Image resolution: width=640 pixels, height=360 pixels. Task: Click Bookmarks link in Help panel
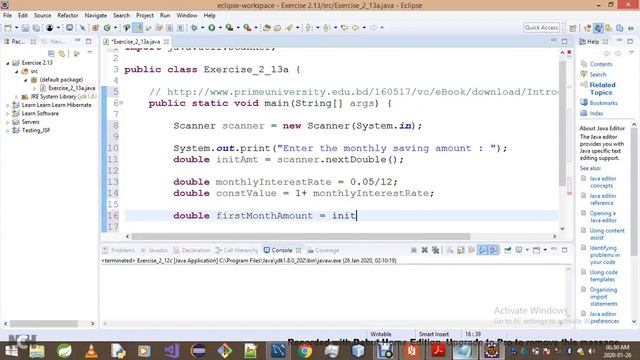[603, 103]
